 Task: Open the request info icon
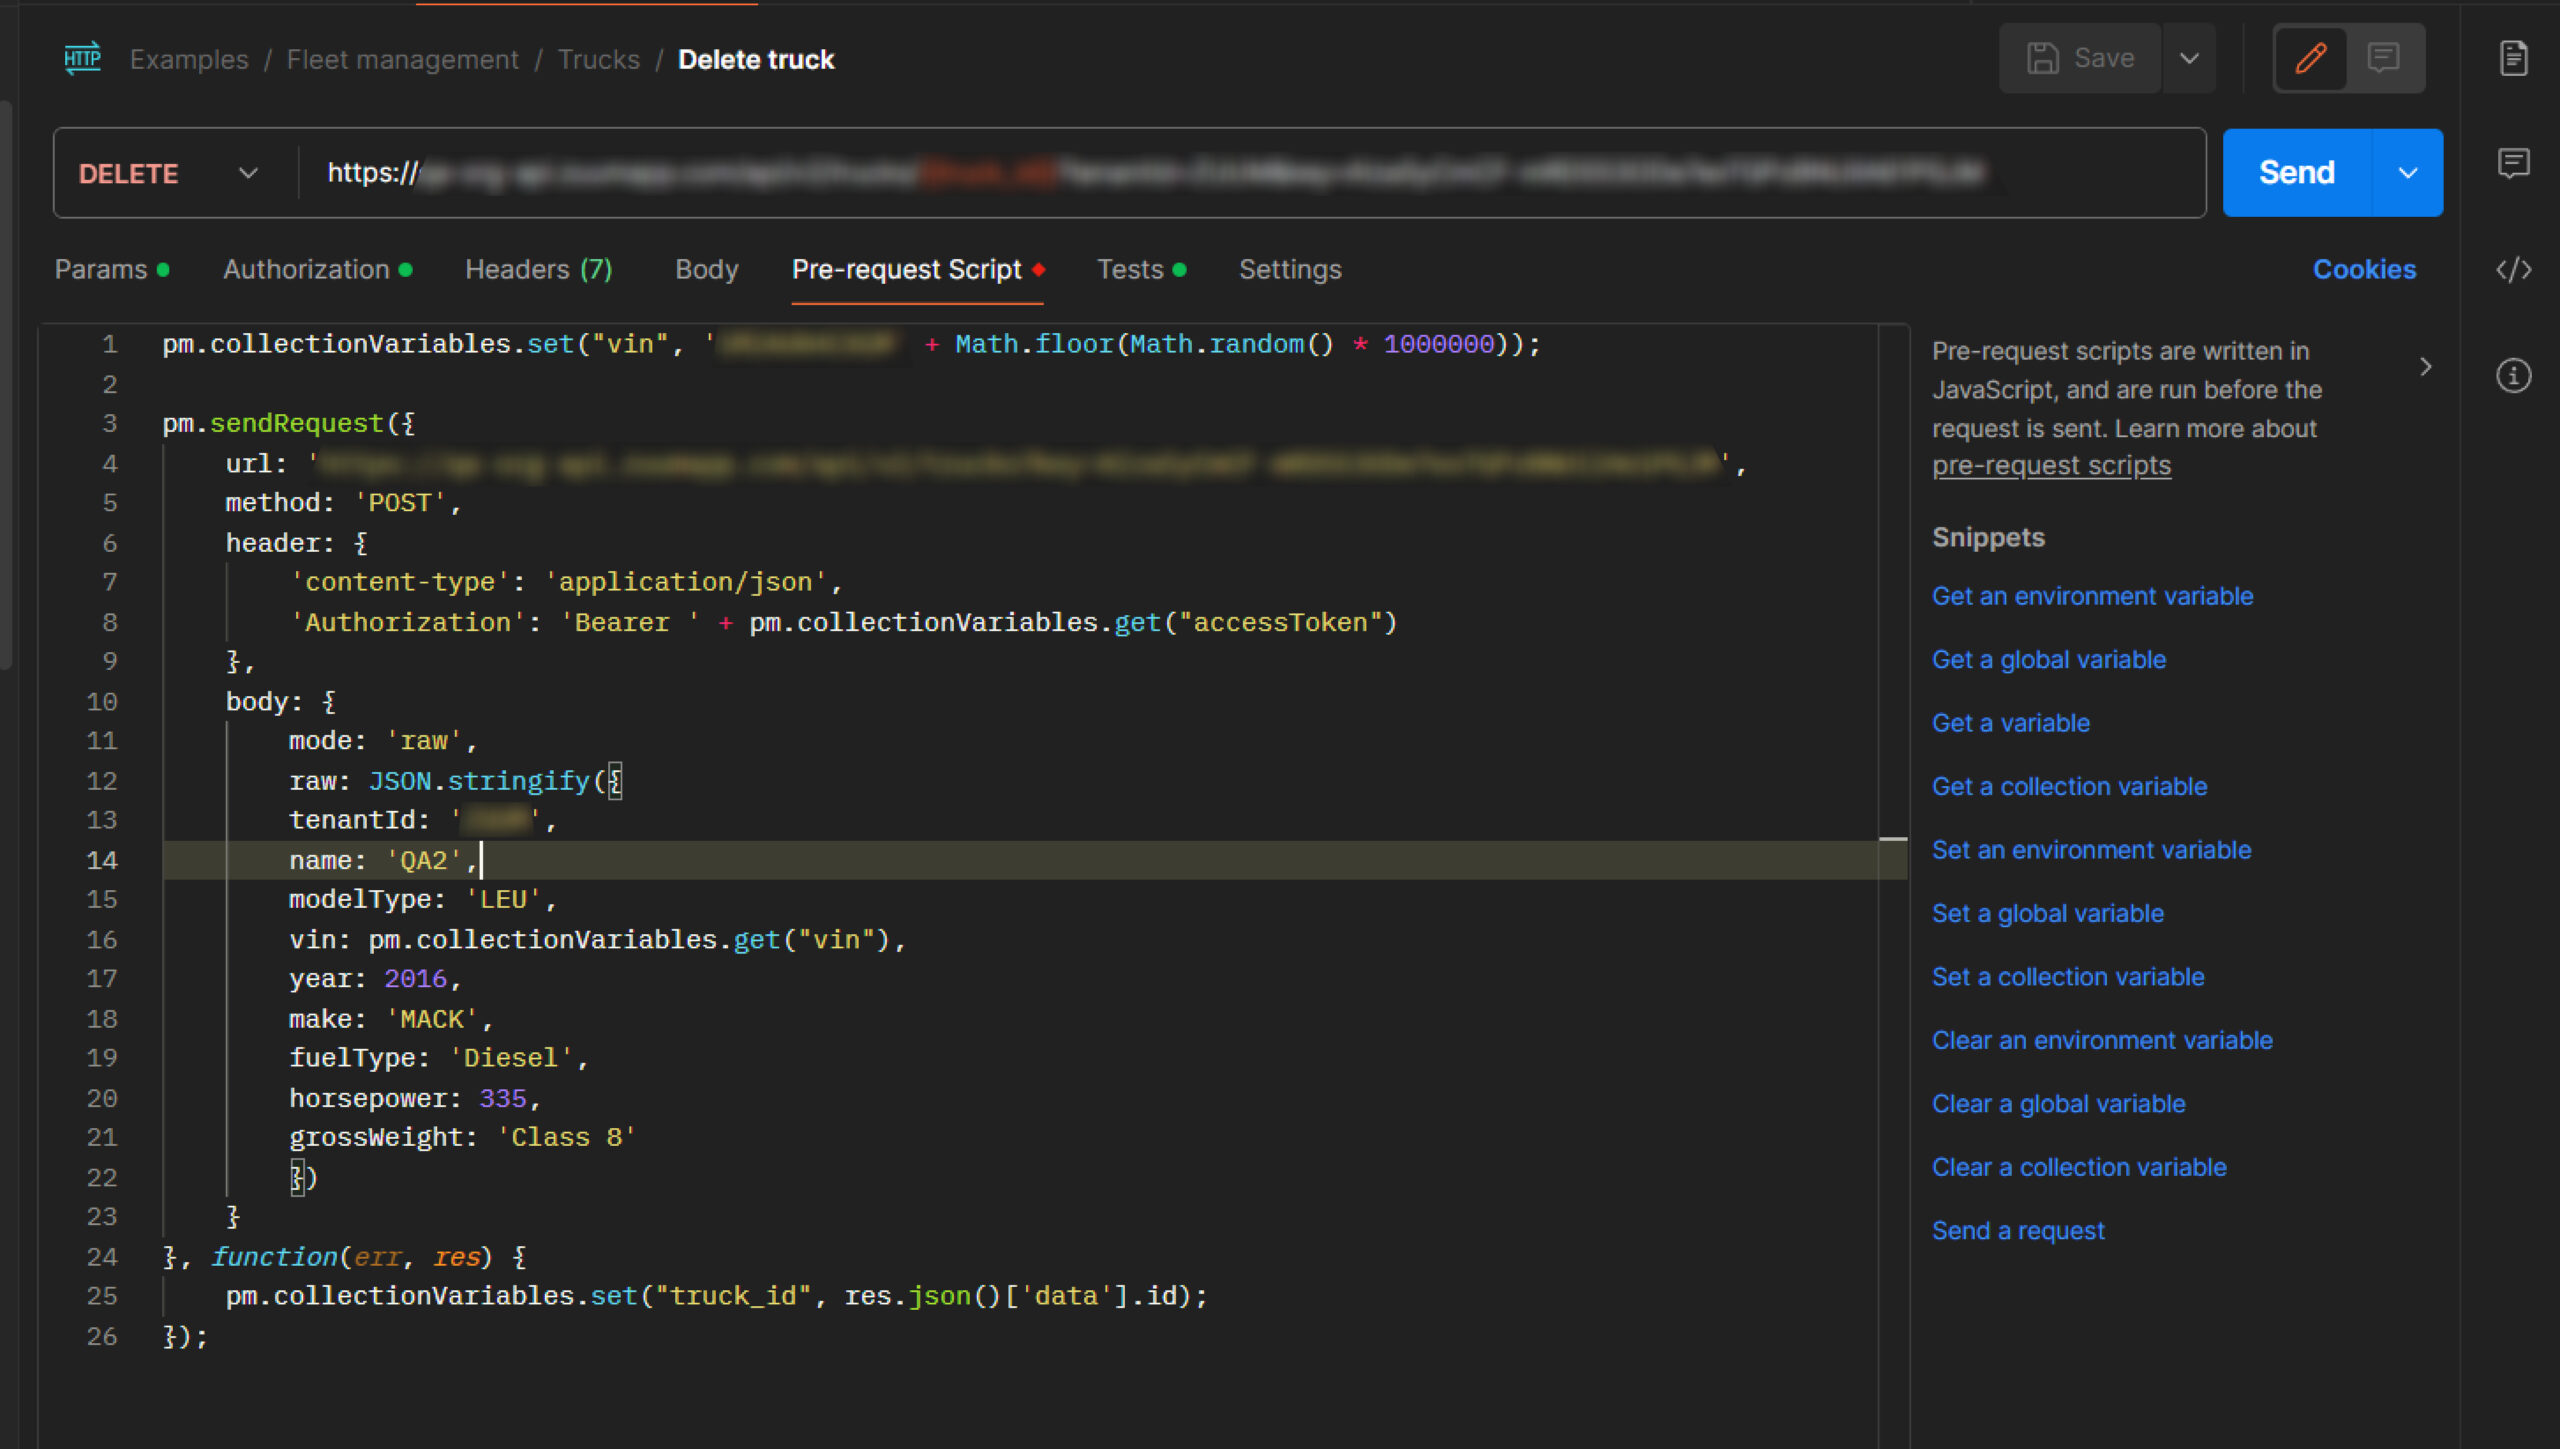pyautogui.click(x=2513, y=376)
